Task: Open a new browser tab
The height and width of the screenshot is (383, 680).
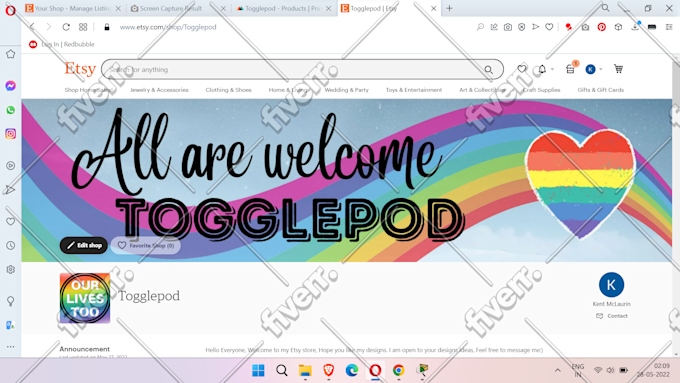Action: [x=449, y=8]
